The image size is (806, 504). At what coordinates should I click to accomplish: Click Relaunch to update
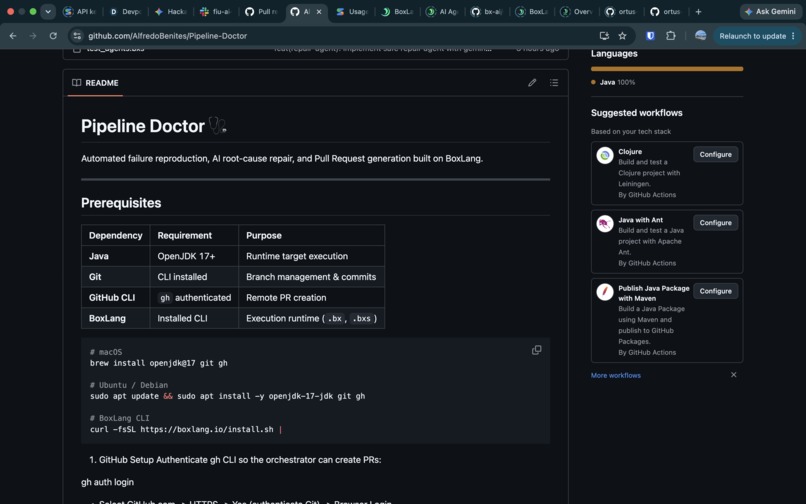pos(752,36)
